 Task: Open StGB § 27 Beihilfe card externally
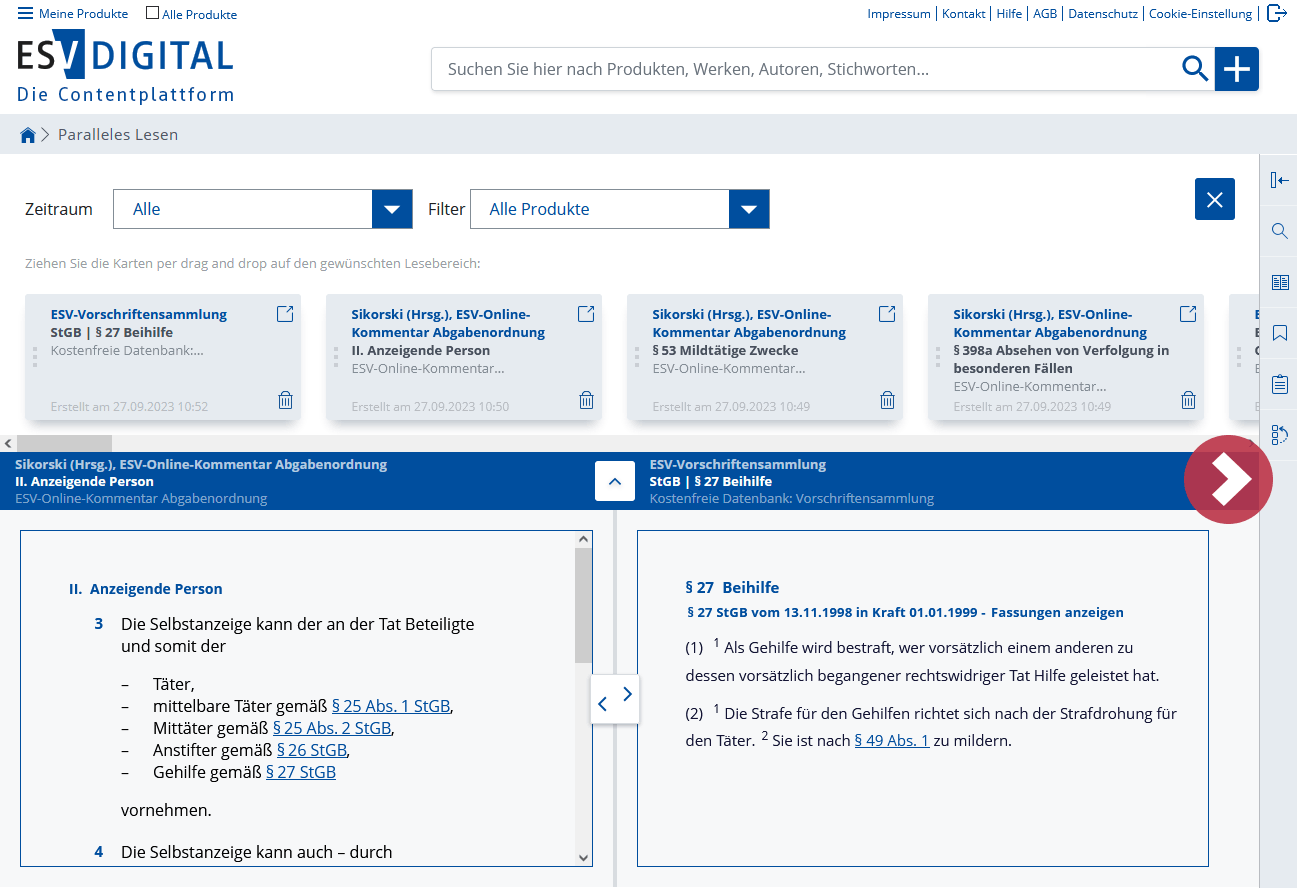pos(285,314)
